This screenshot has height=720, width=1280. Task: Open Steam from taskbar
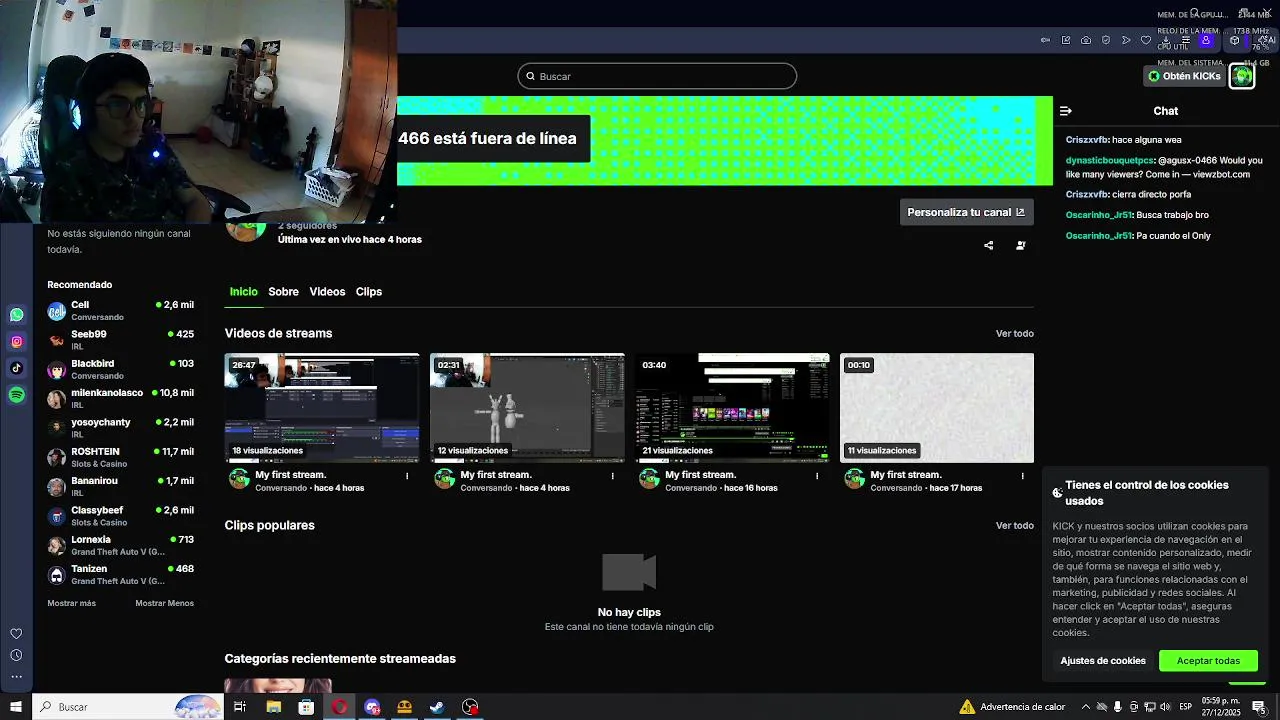point(437,707)
